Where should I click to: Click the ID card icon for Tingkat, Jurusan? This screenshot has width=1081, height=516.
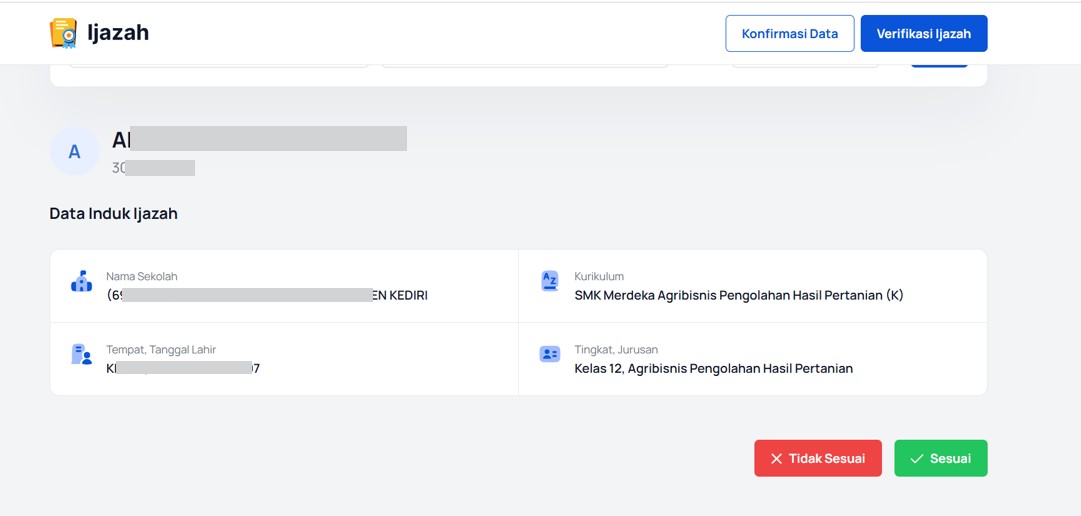point(549,355)
